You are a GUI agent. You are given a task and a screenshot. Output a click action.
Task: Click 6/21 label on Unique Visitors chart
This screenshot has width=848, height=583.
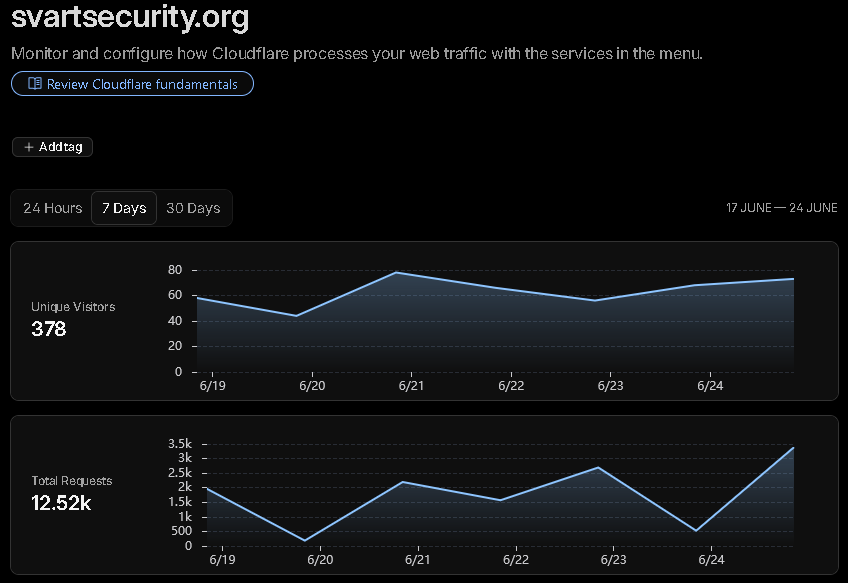click(x=411, y=386)
